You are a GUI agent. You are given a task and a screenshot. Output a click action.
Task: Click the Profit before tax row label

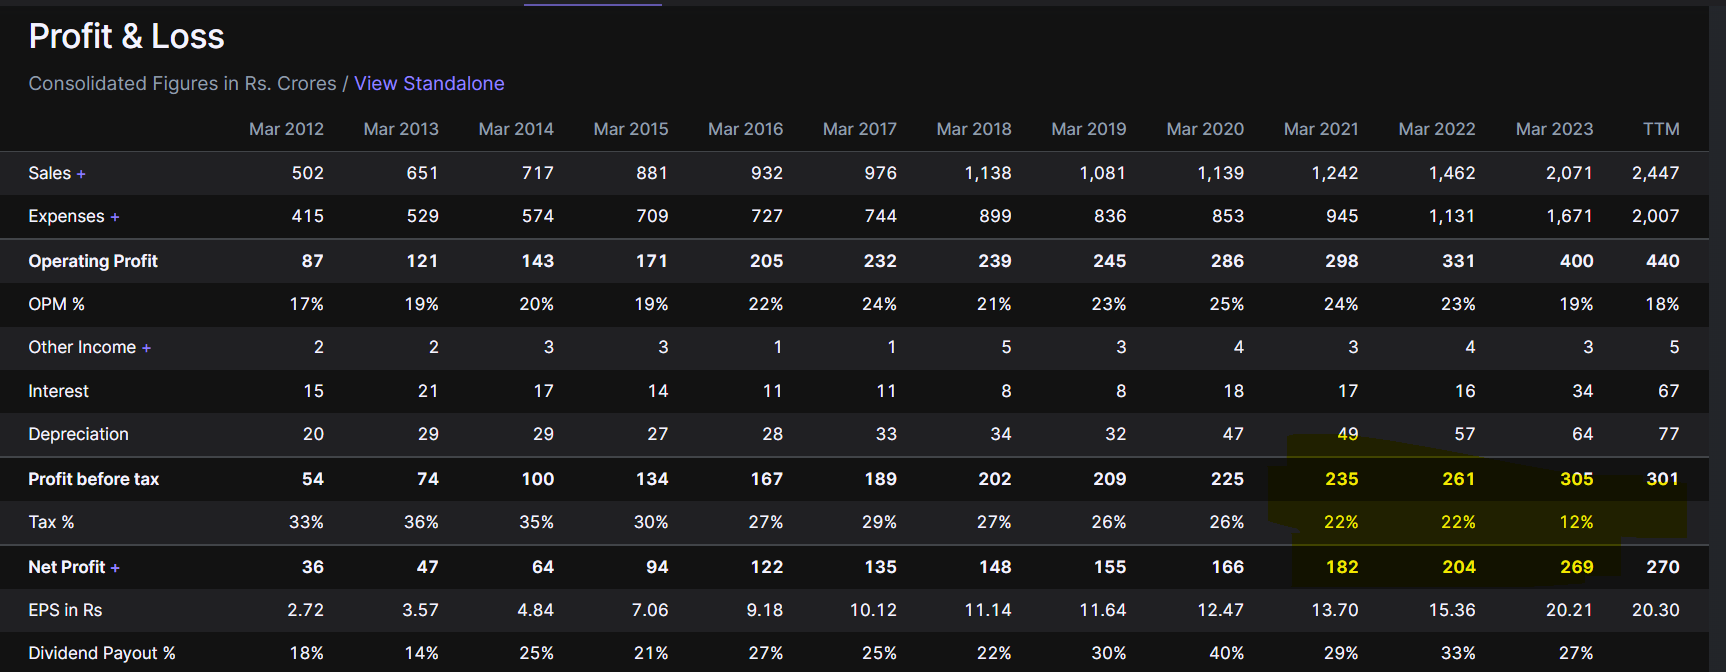point(93,479)
